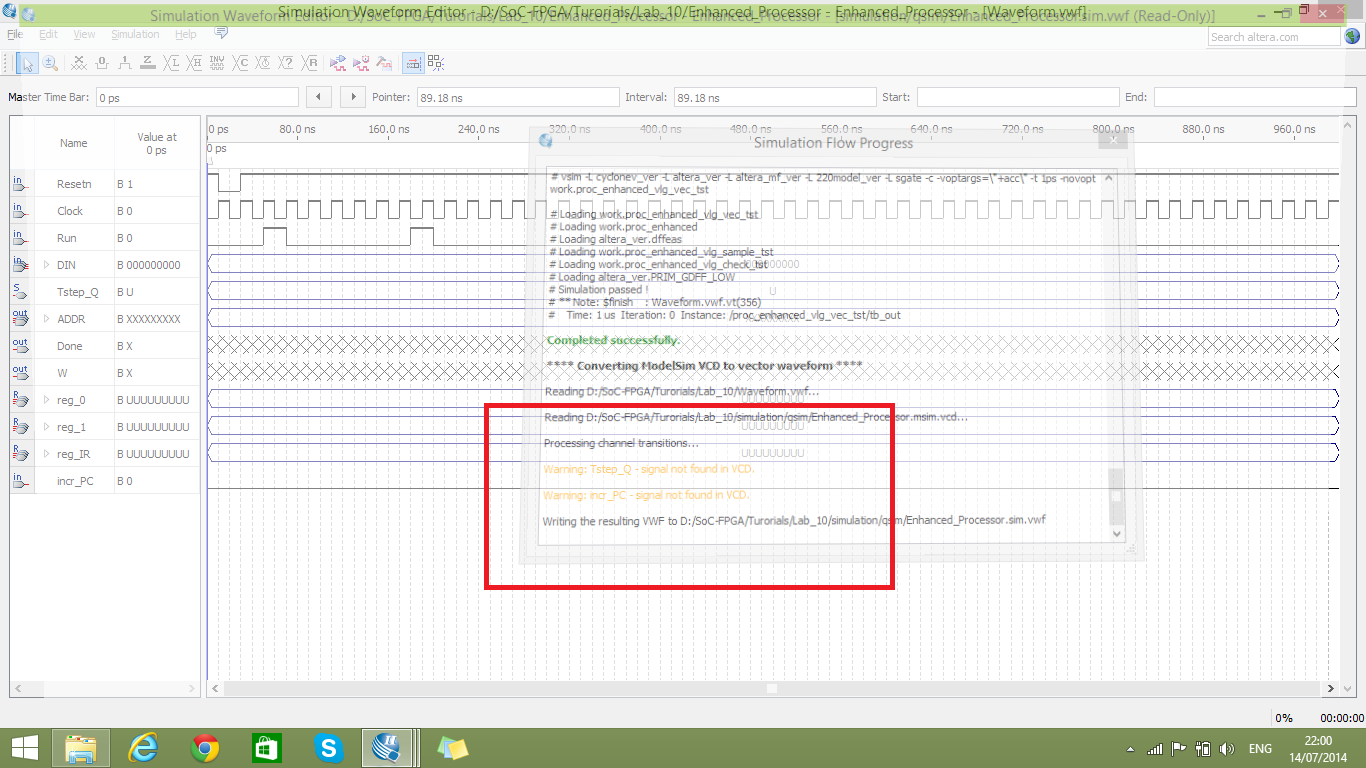Open the File menu
Screen dimensions: 1366x768
point(15,34)
